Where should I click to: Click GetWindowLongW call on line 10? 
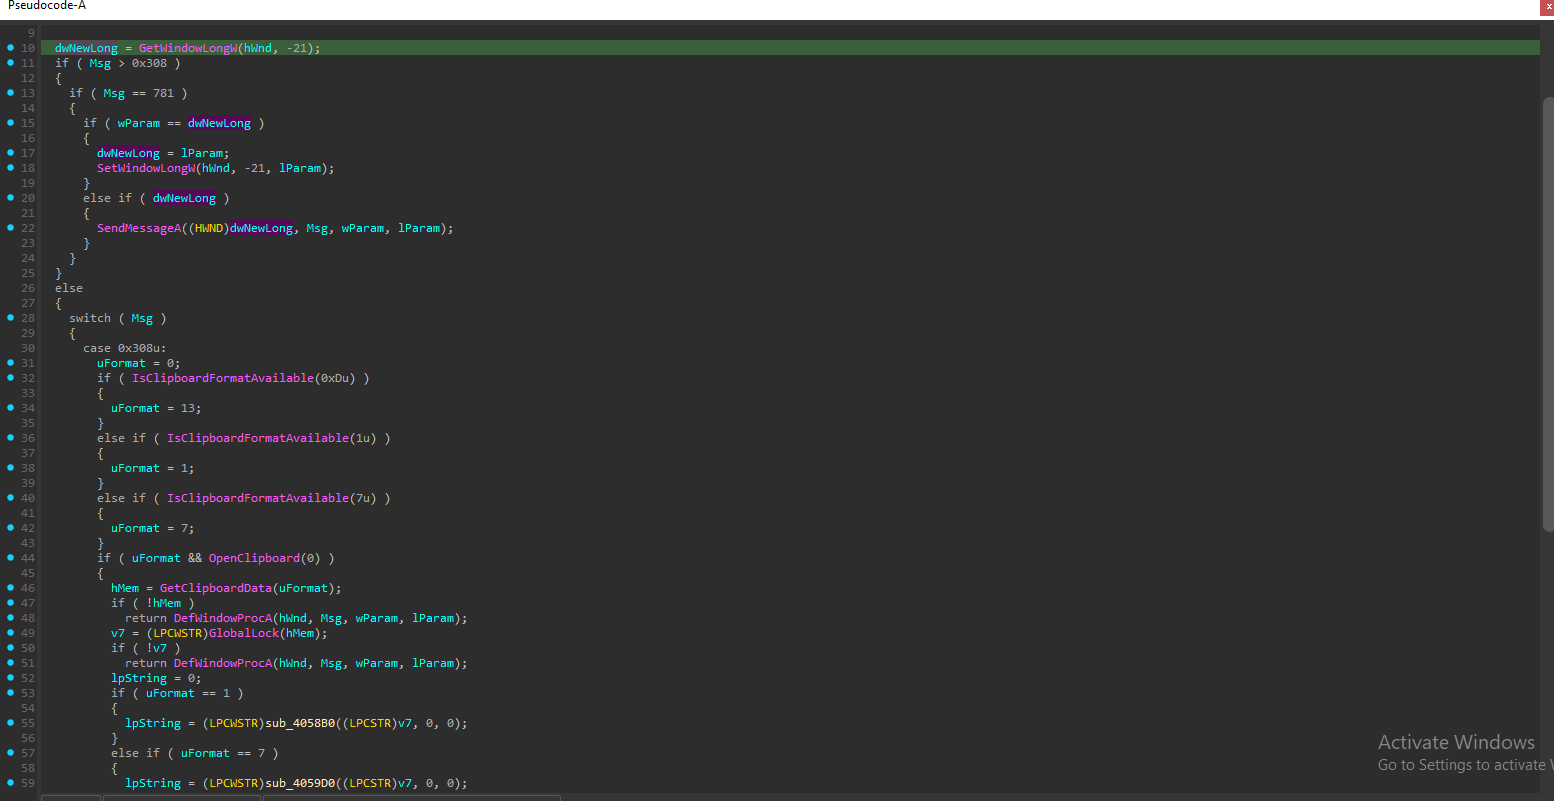188,48
